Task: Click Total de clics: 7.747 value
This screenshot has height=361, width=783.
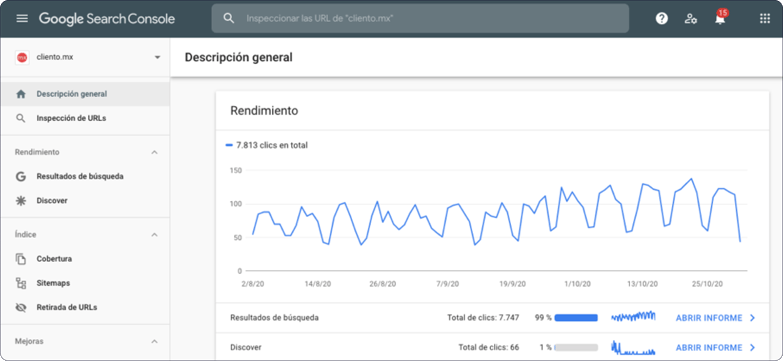Action: 483,318
